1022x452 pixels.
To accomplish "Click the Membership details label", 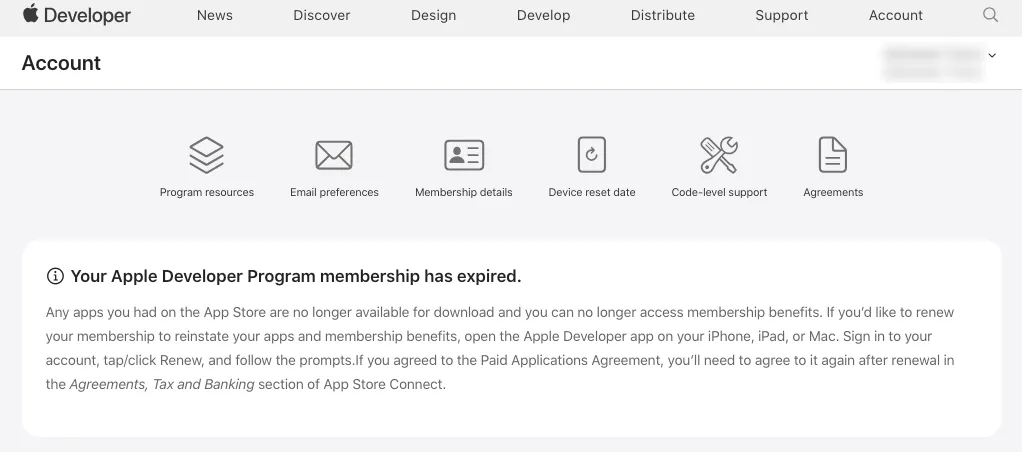I will click(463, 192).
